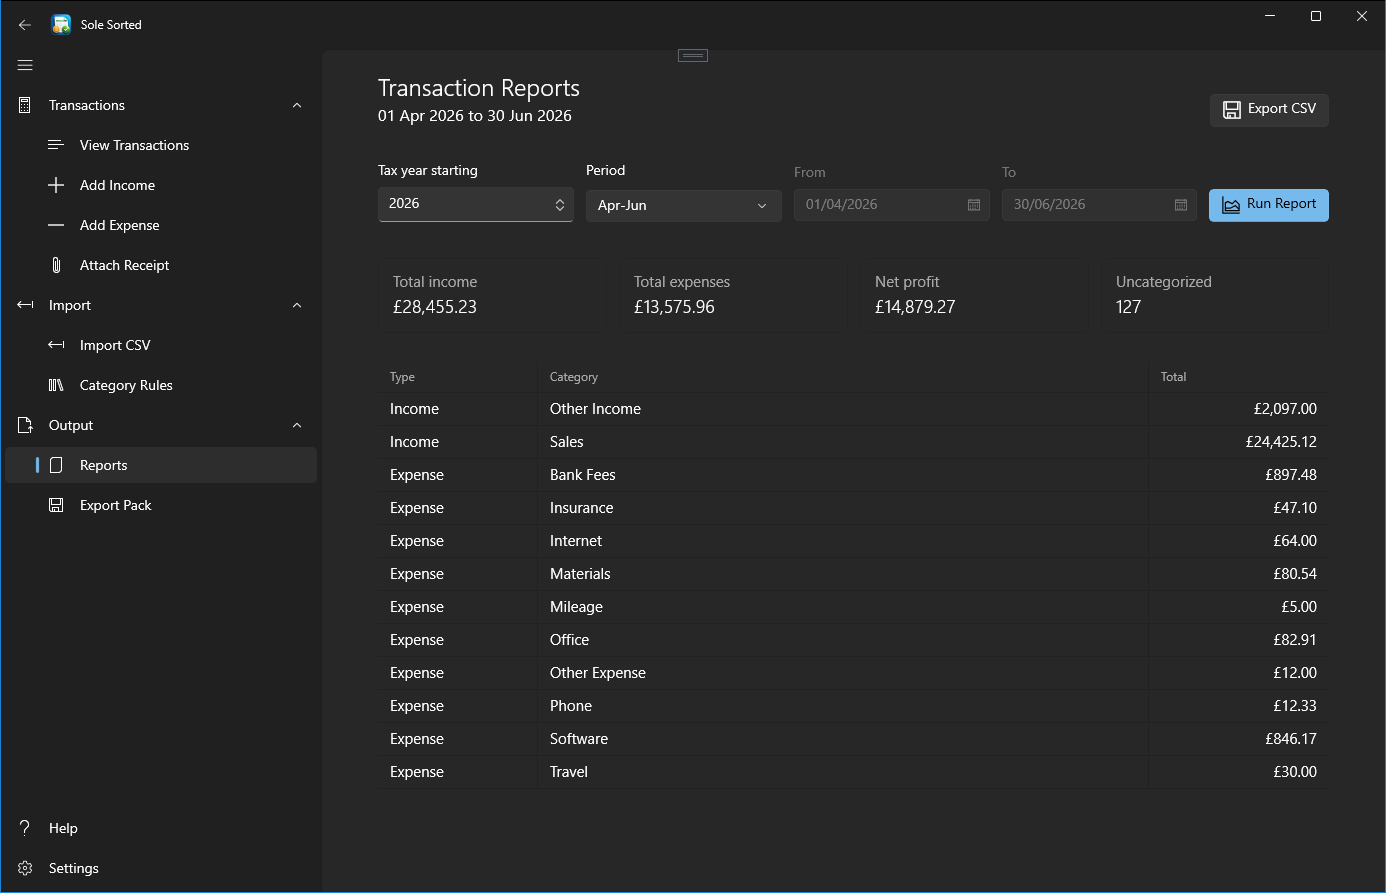Viewport: 1386px width, 893px height.
Task: Select the Other Income row
Action: (853, 409)
